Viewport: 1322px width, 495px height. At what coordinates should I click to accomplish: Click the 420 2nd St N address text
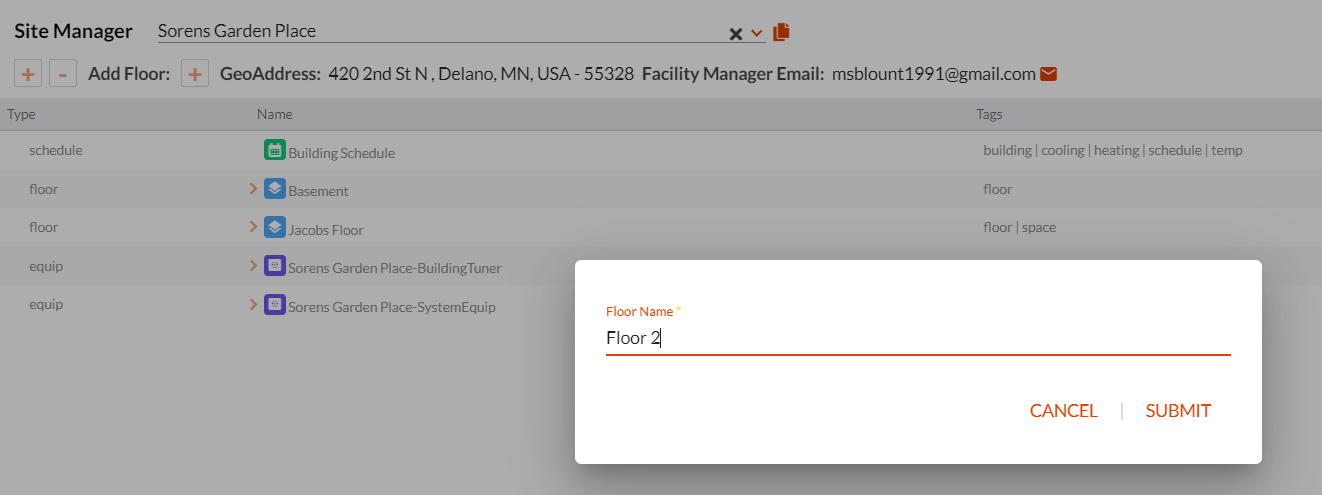pyautogui.click(x=481, y=74)
